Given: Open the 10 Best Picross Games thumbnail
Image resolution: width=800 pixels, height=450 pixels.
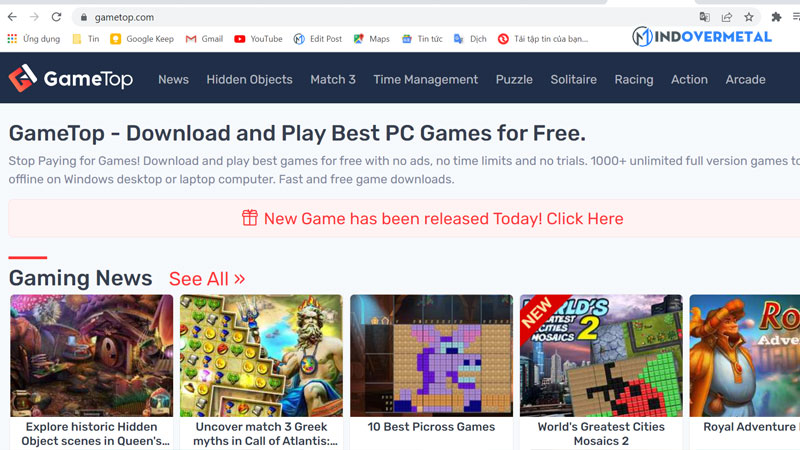Looking at the screenshot, I should pos(431,356).
